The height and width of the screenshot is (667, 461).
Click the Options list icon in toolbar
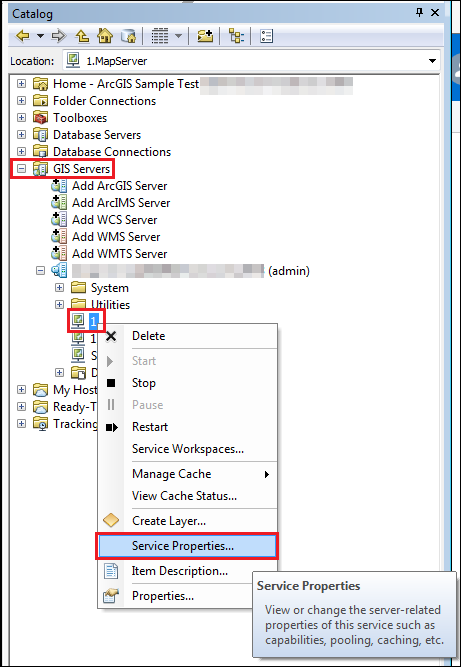[266, 36]
